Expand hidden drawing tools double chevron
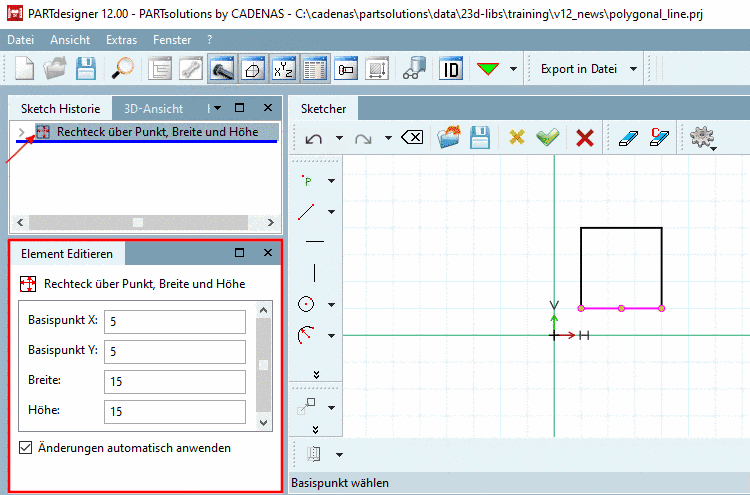 317,374
